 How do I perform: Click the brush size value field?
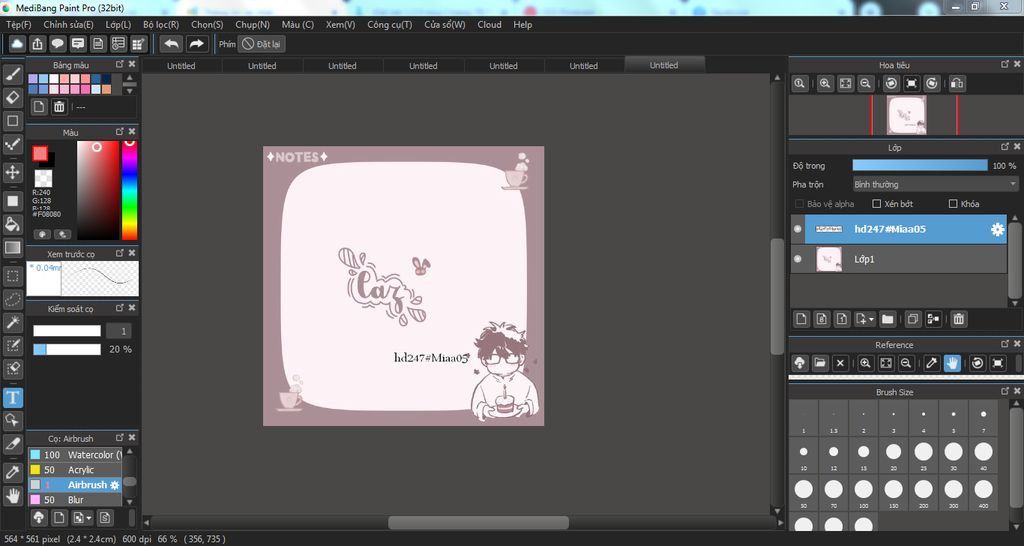118,331
